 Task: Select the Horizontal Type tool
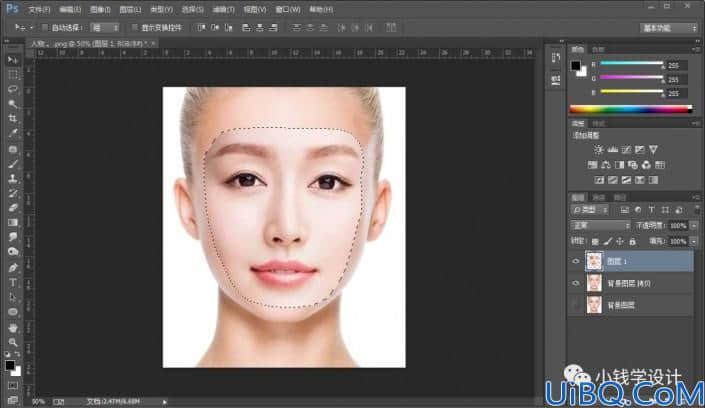pos(13,282)
